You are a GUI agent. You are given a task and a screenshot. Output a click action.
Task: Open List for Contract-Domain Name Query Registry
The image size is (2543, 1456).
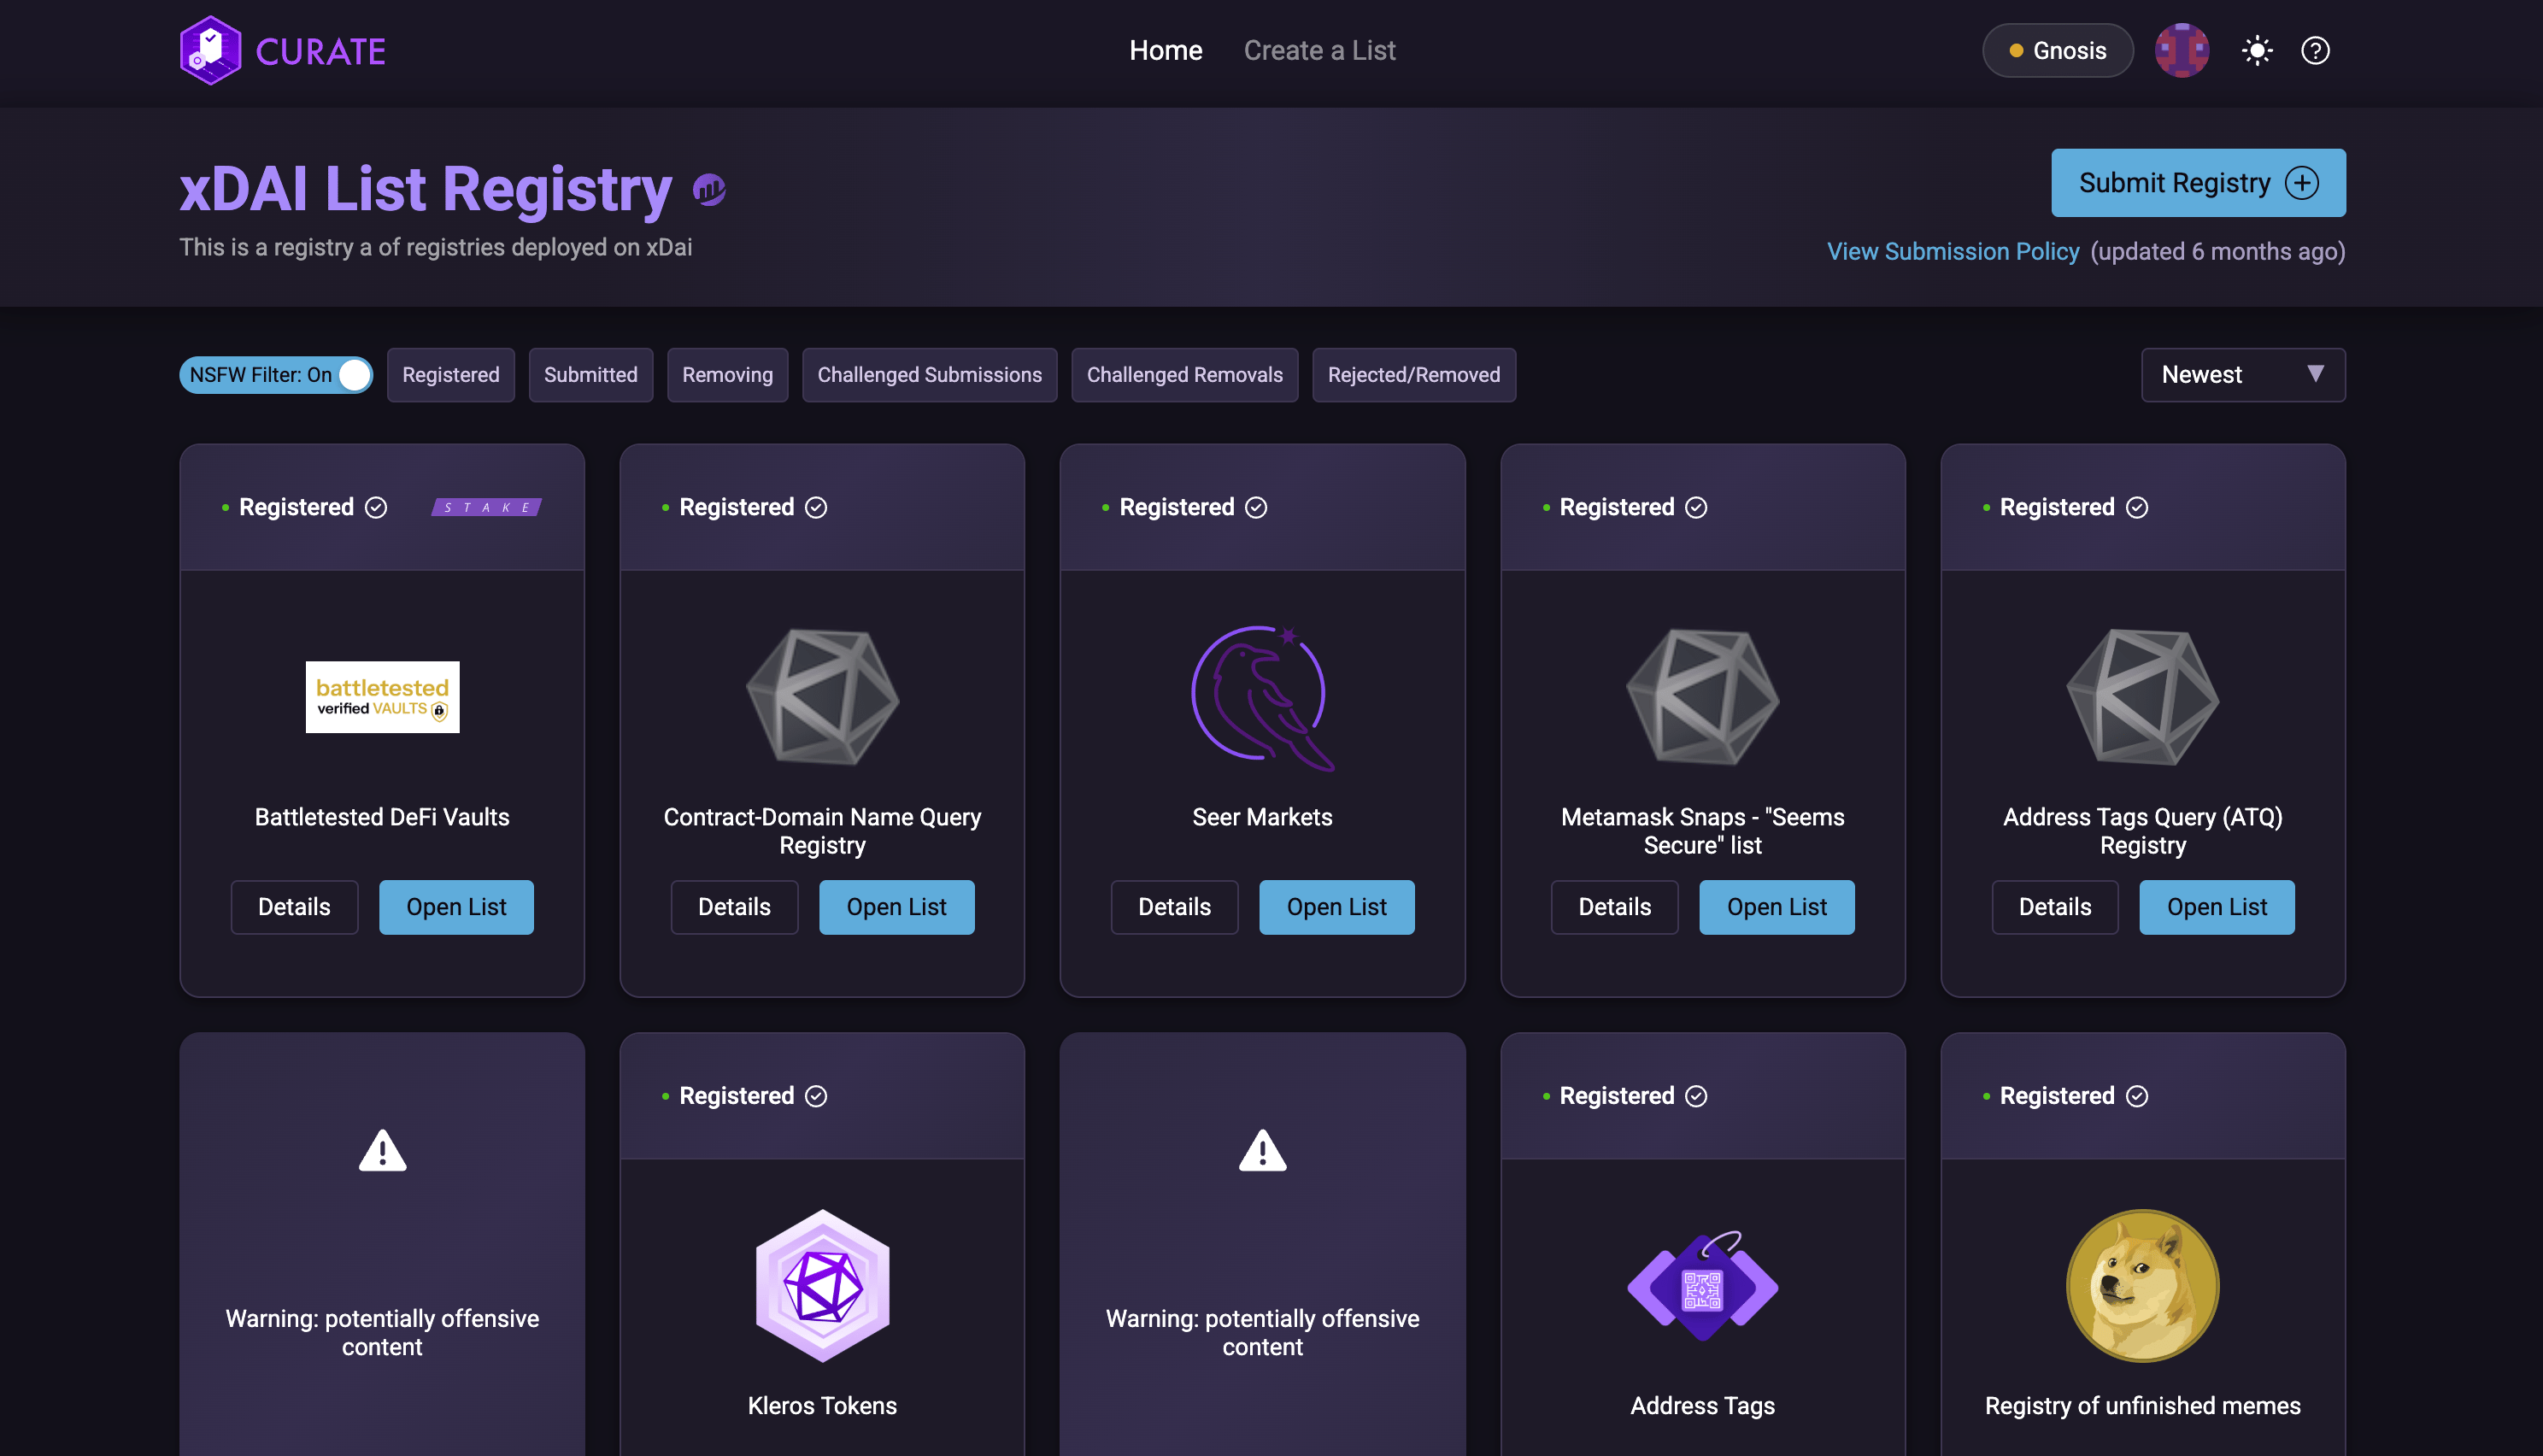click(896, 907)
